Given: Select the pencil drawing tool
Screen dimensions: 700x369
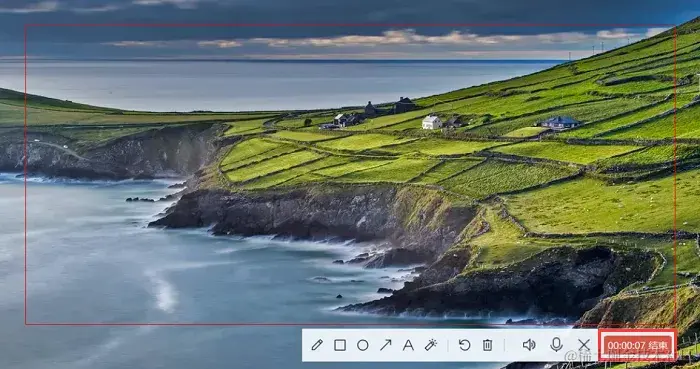Looking at the screenshot, I should click(317, 345).
